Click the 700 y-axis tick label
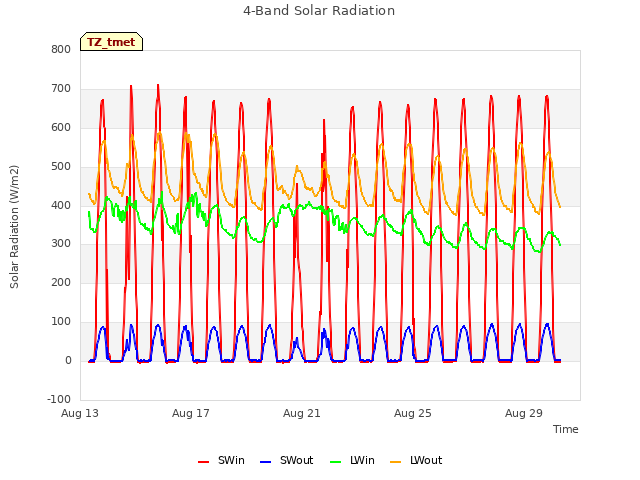Screen dimensions: 640x480 point(61,89)
